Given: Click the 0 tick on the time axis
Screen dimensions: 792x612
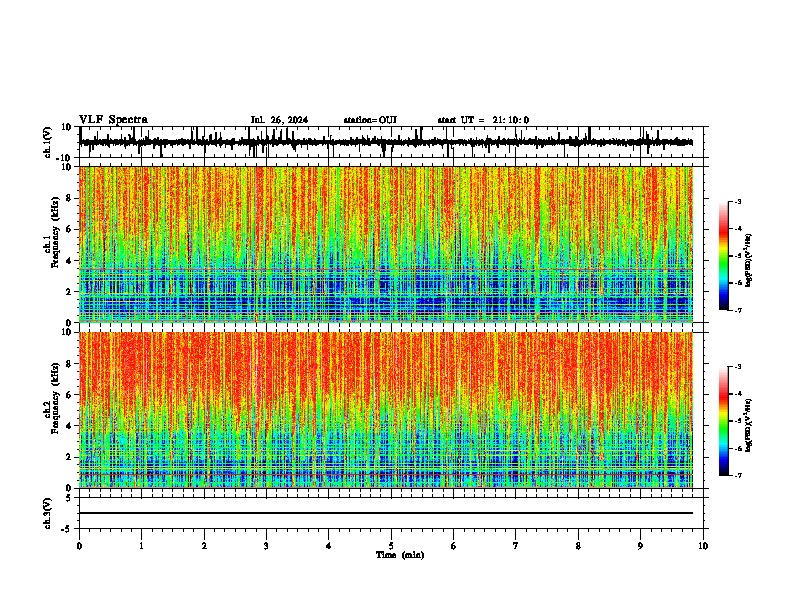Looking at the screenshot, I should pyautogui.click(x=79, y=546).
